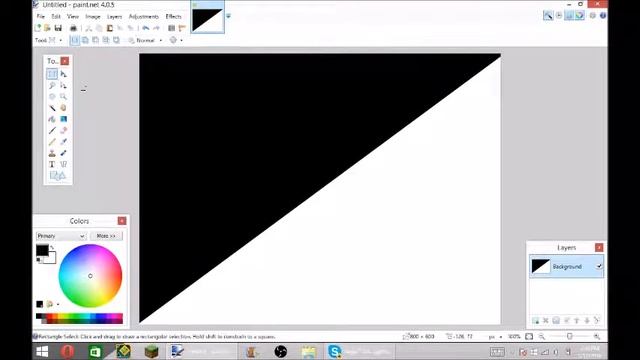Viewport: 640px width, 360px height.
Task: Click the Print toolbar icon
Action: tap(73, 28)
